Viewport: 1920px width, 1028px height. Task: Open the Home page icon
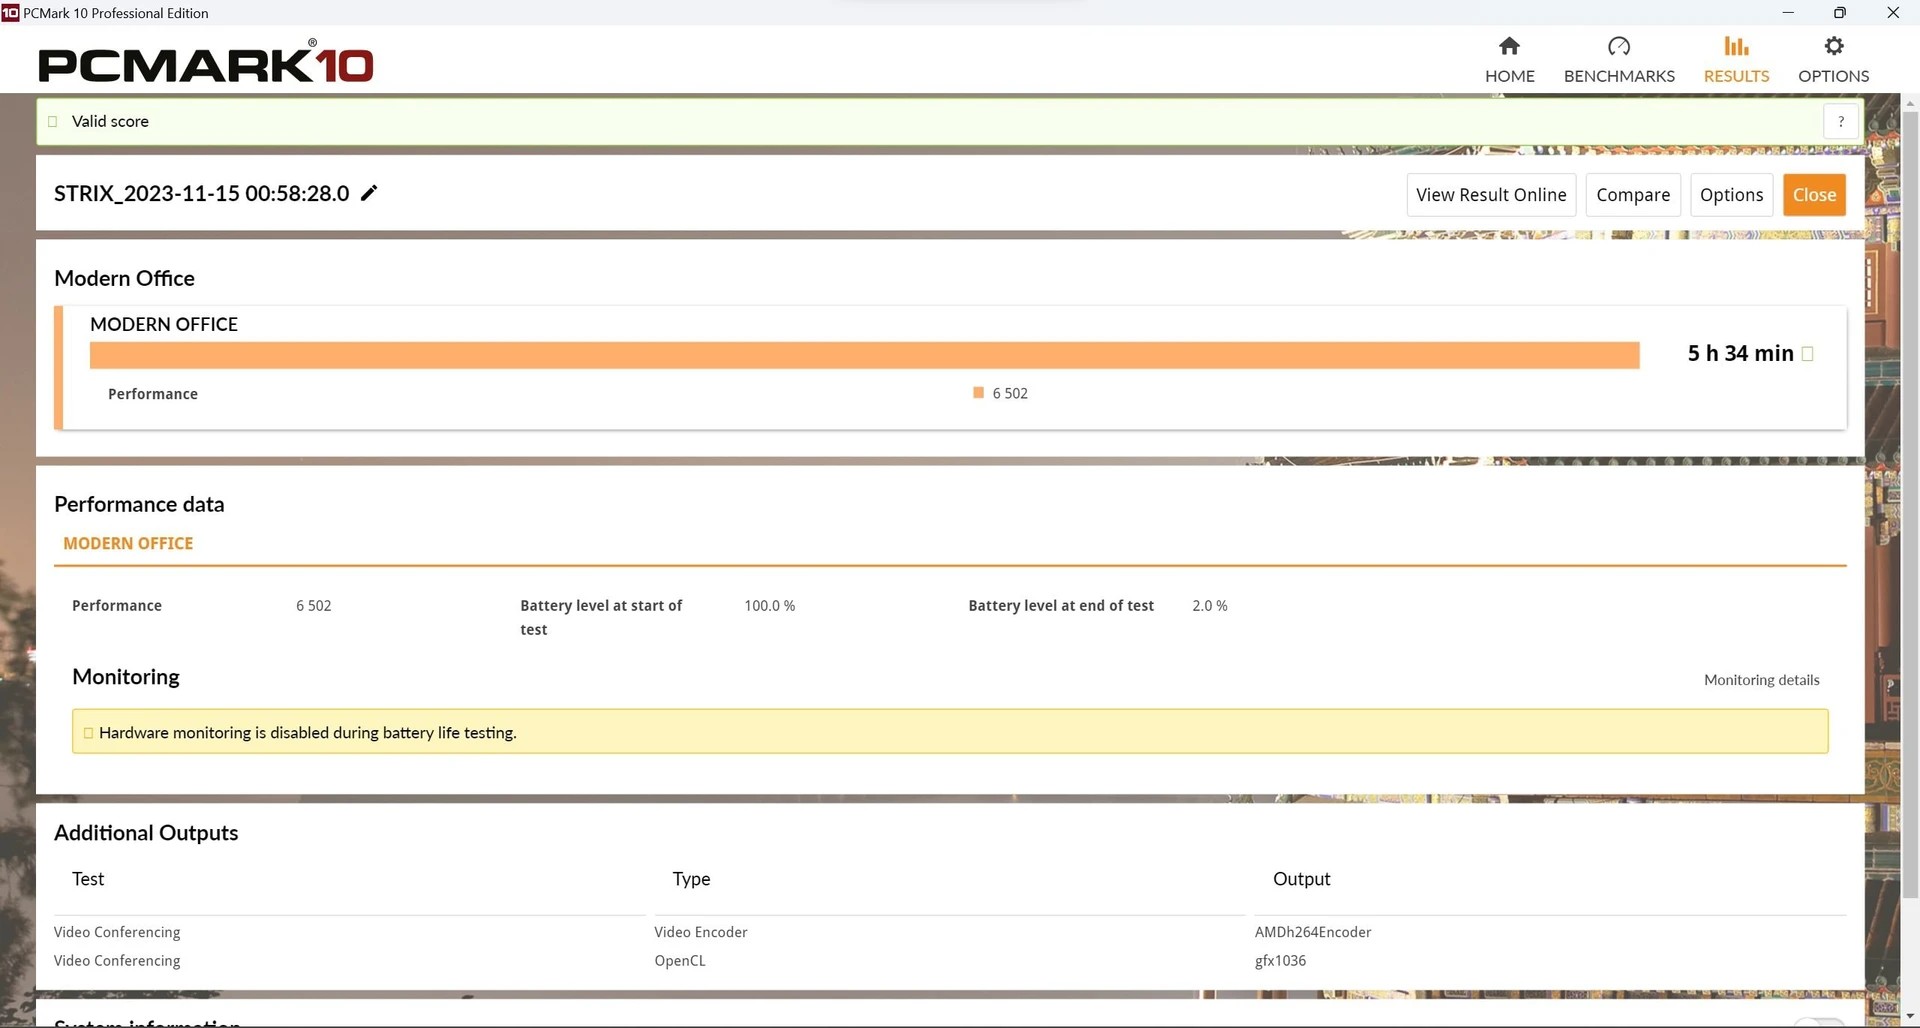[1509, 47]
